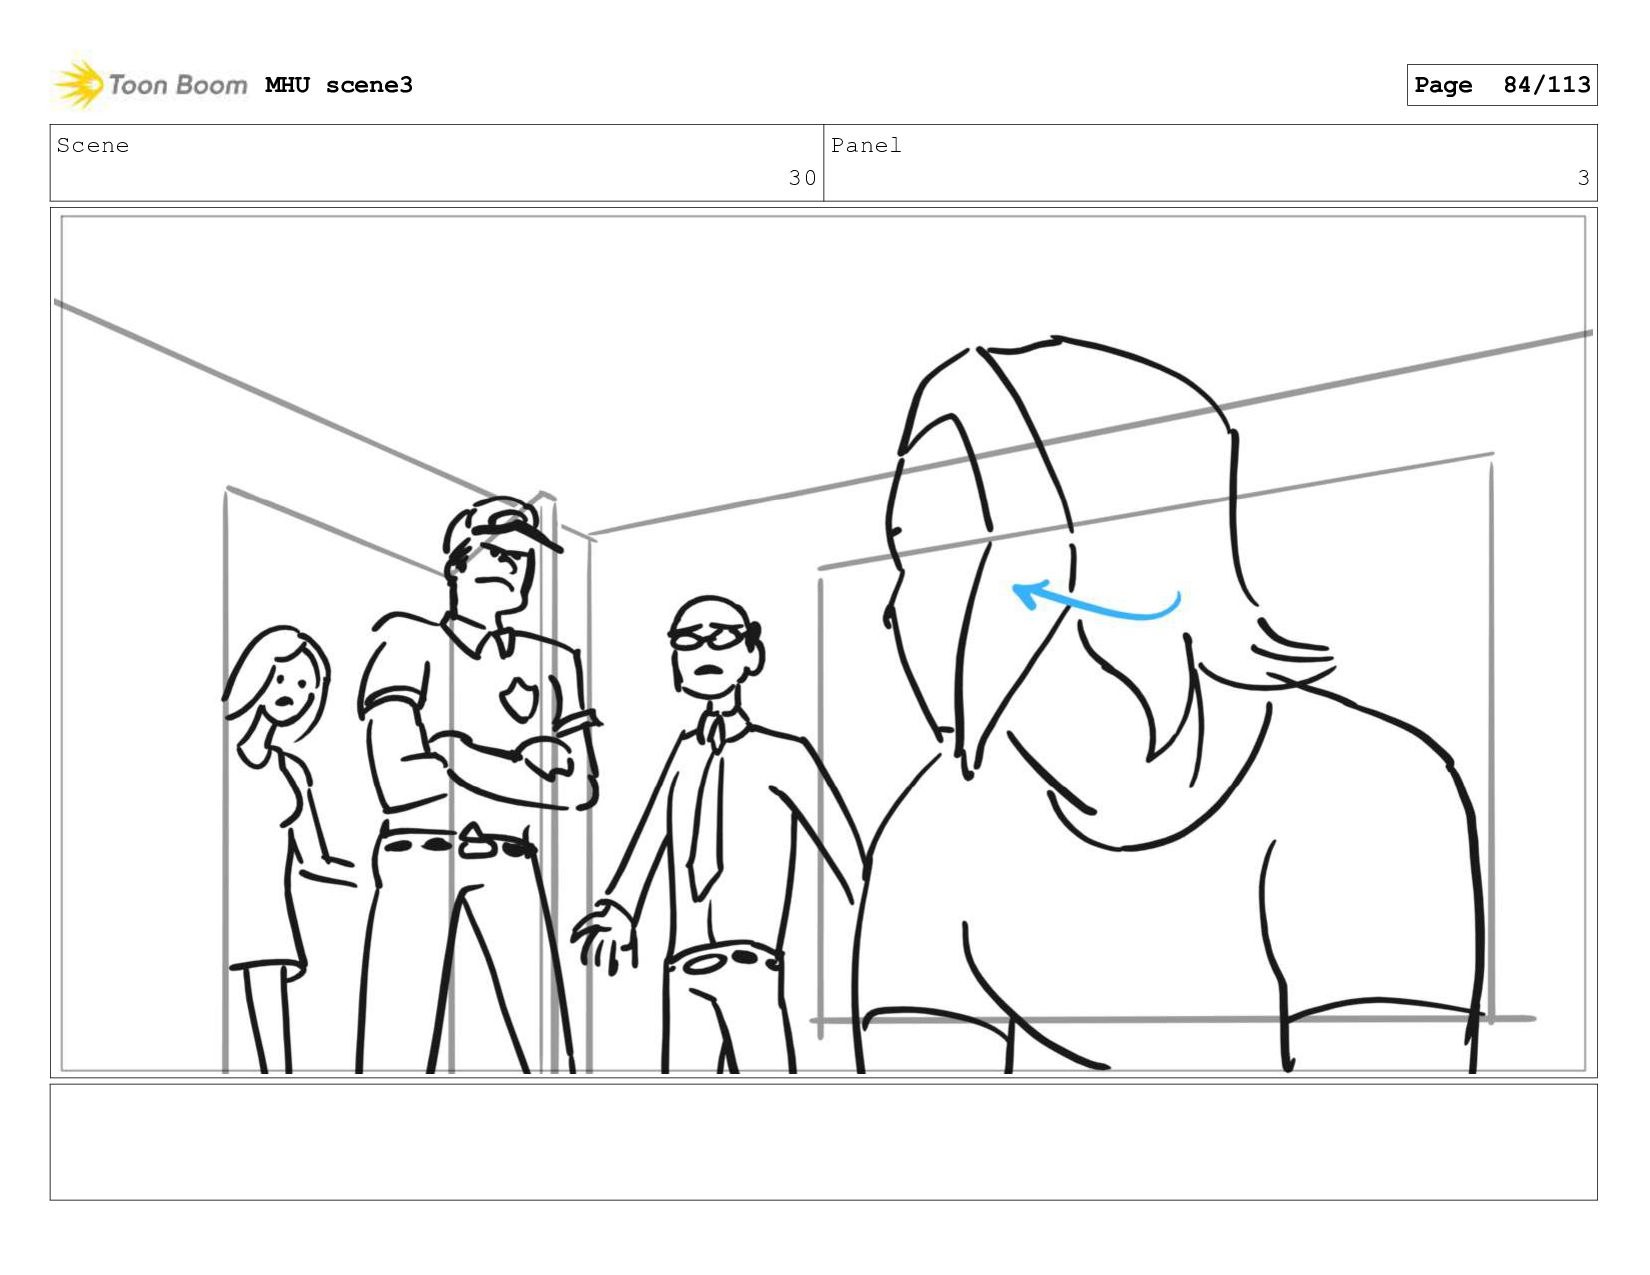Click the 'MHU scene3' title text
The height and width of the screenshot is (1275, 1650).
(x=339, y=85)
